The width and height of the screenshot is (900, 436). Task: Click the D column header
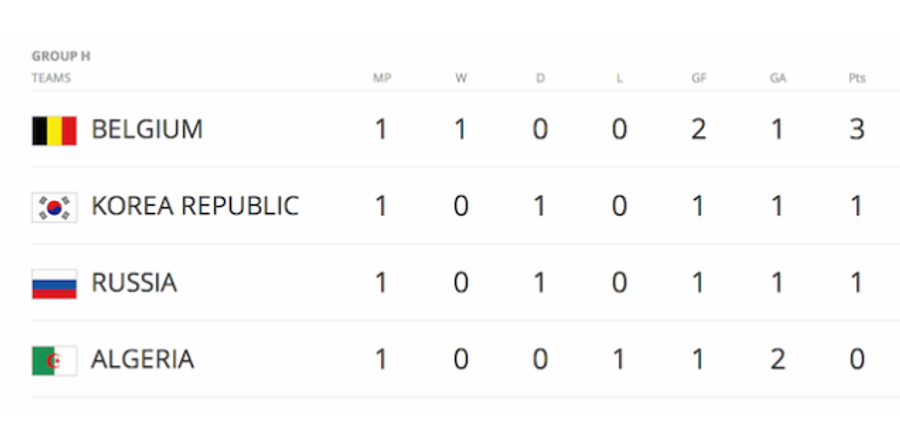[x=540, y=78]
